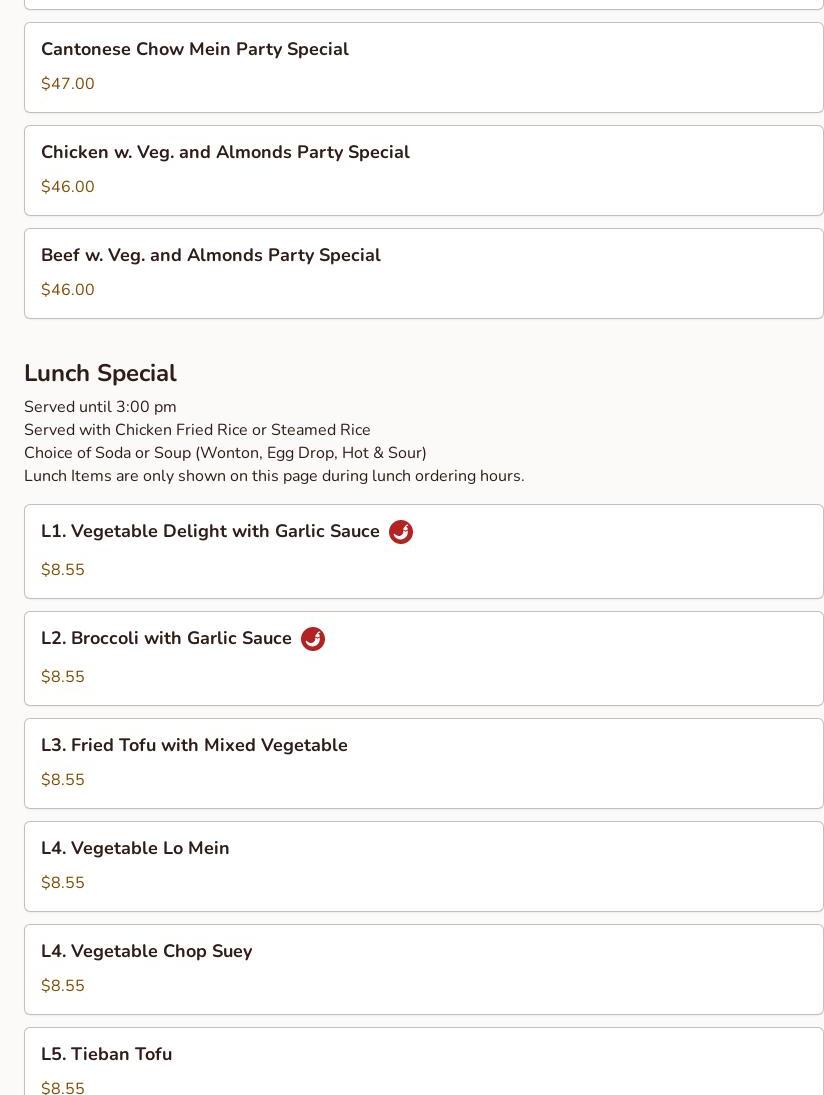Select L4. Vegetable Chop Suey item

[424, 969]
